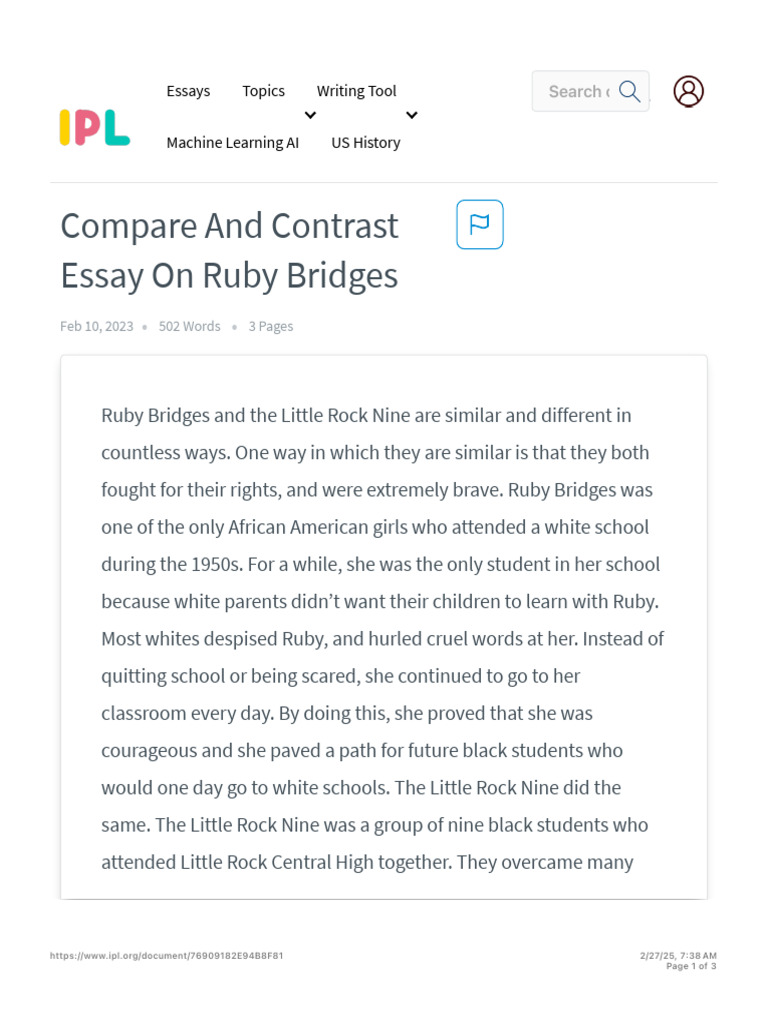Click the Feb 10, 2023 date
The width and height of the screenshot is (768, 1024).
coord(96,326)
